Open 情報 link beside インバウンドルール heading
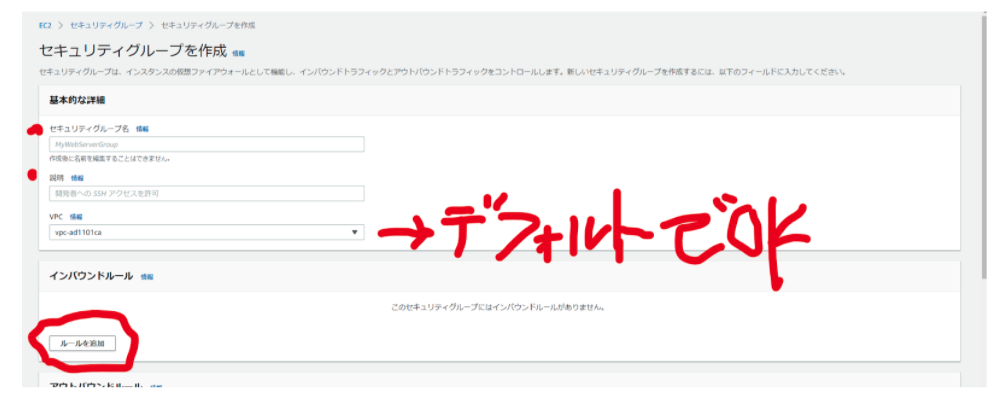1001x403 pixels. 147,277
